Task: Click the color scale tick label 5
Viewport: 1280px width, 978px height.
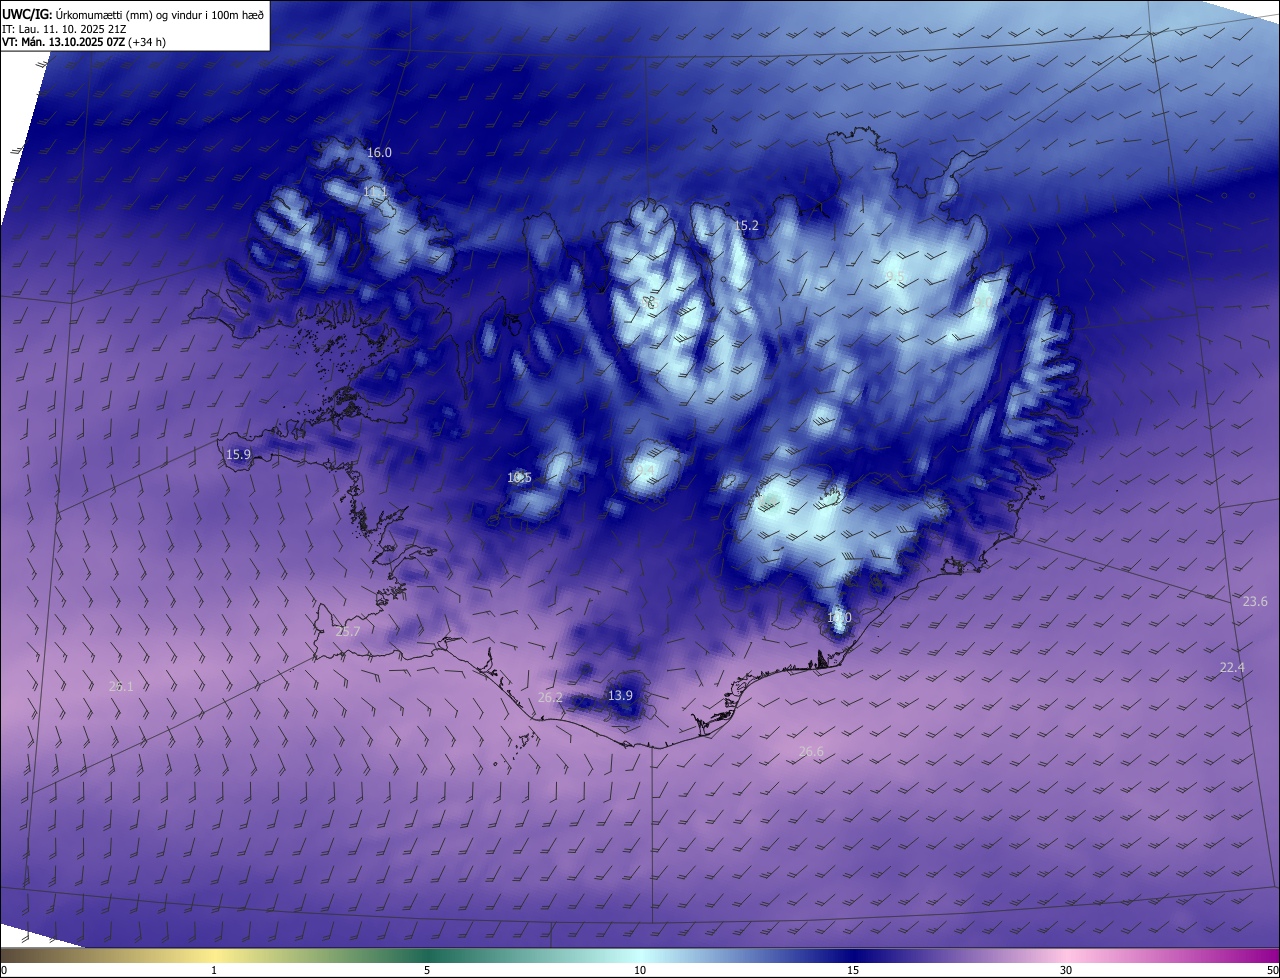Action: 427,970
